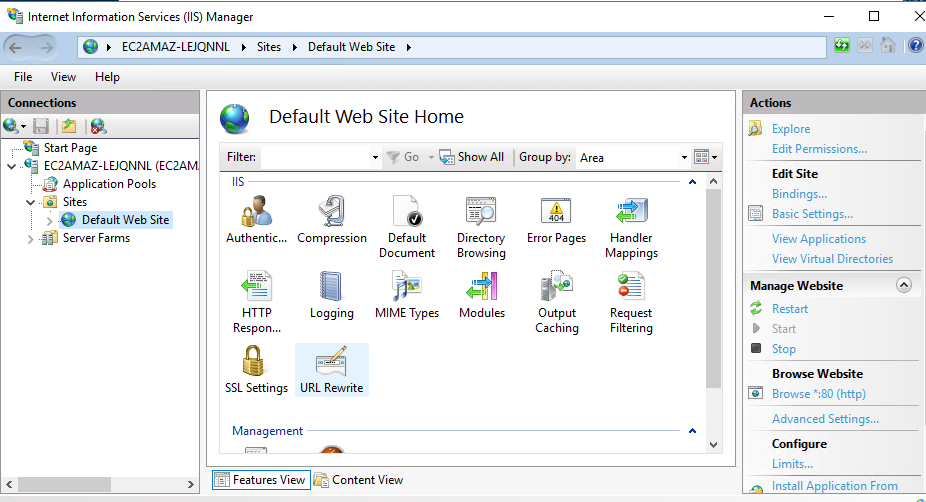926x502 pixels.
Task: Click Sites in the address breadcrumb
Action: pos(269,47)
